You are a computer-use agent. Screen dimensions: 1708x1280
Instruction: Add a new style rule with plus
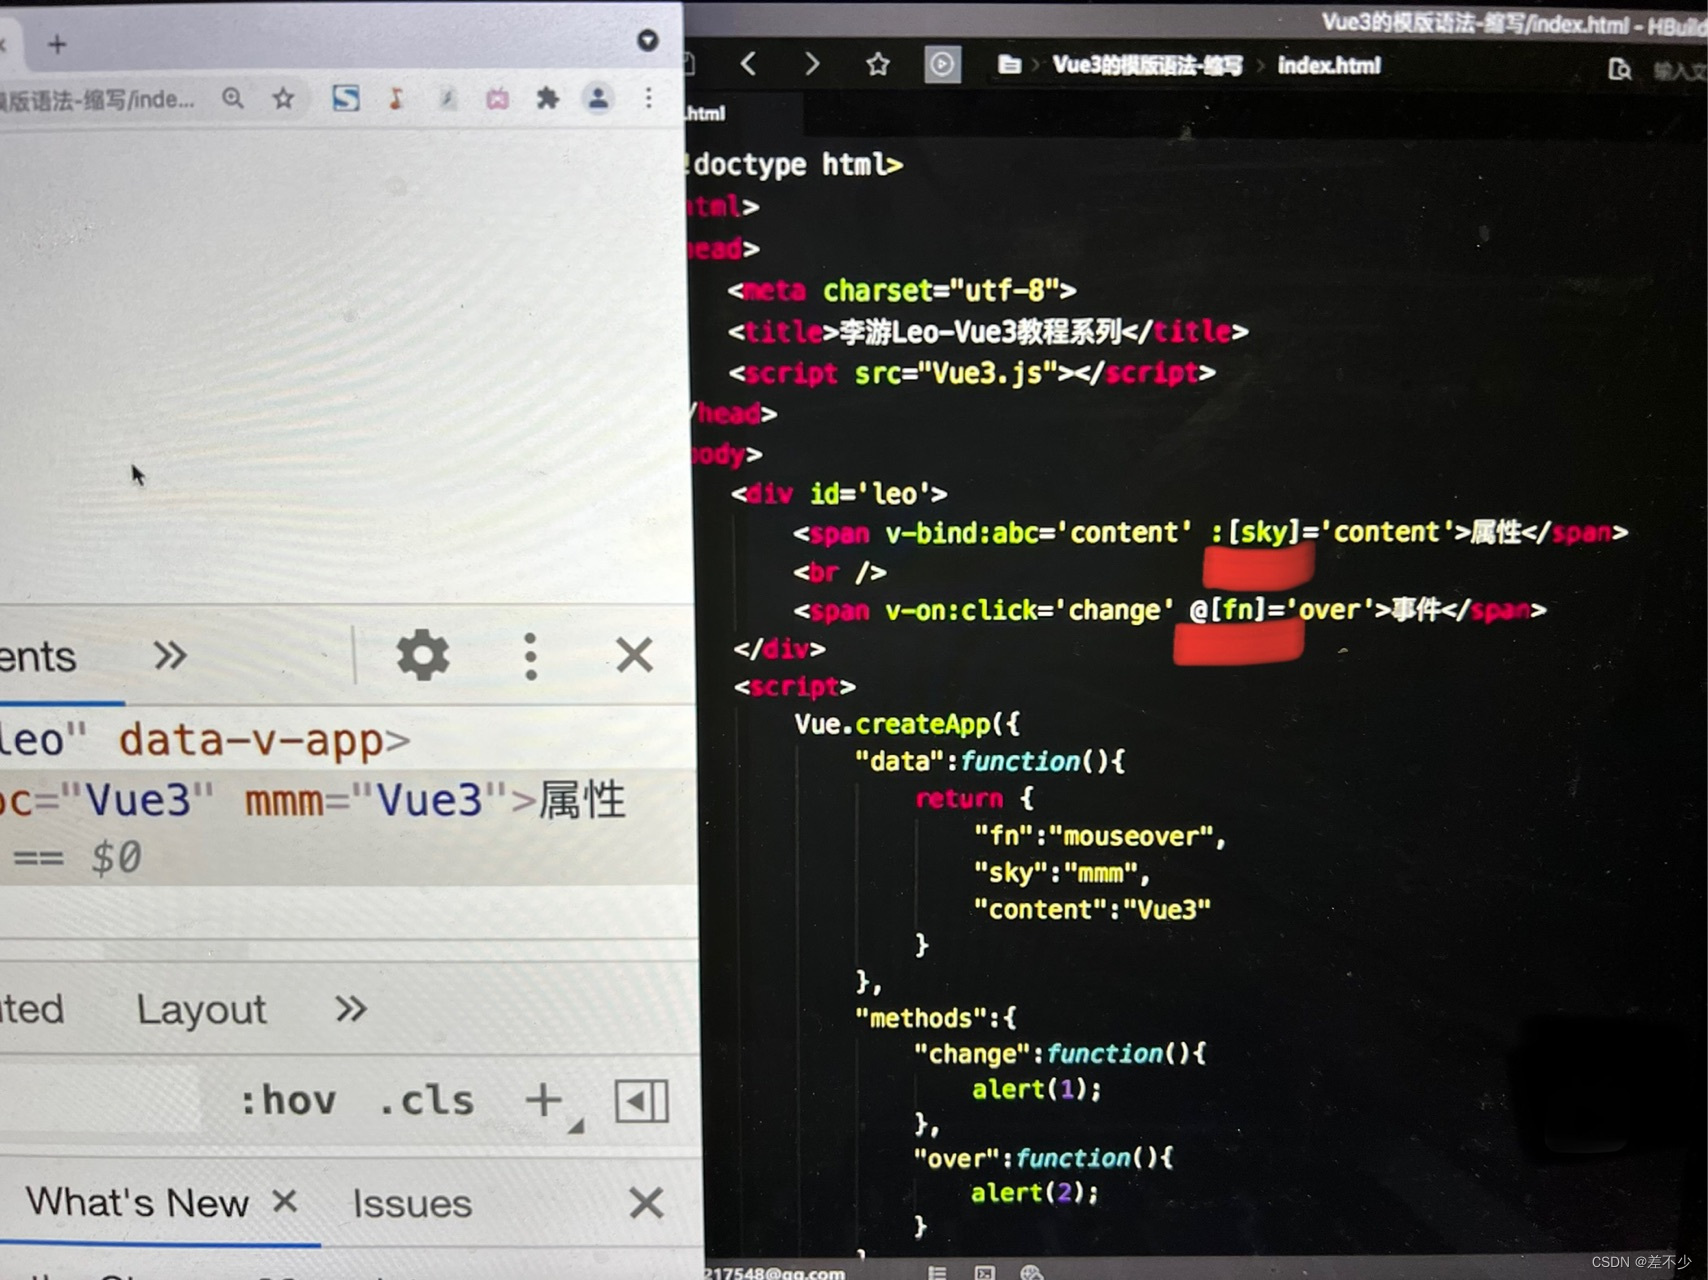coord(544,1101)
